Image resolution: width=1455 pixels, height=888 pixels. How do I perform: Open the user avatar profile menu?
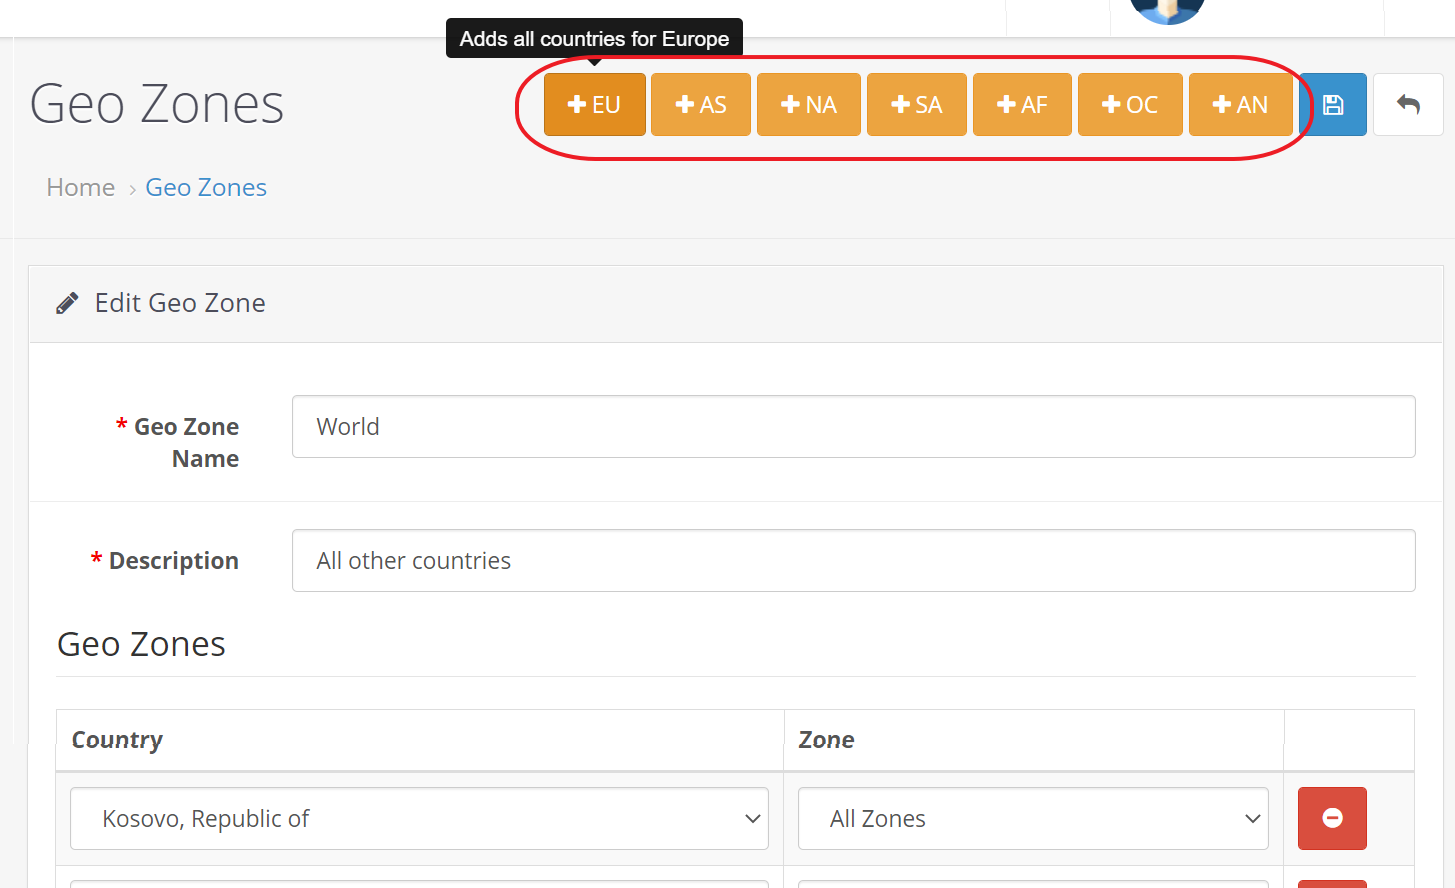click(x=1166, y=10)
